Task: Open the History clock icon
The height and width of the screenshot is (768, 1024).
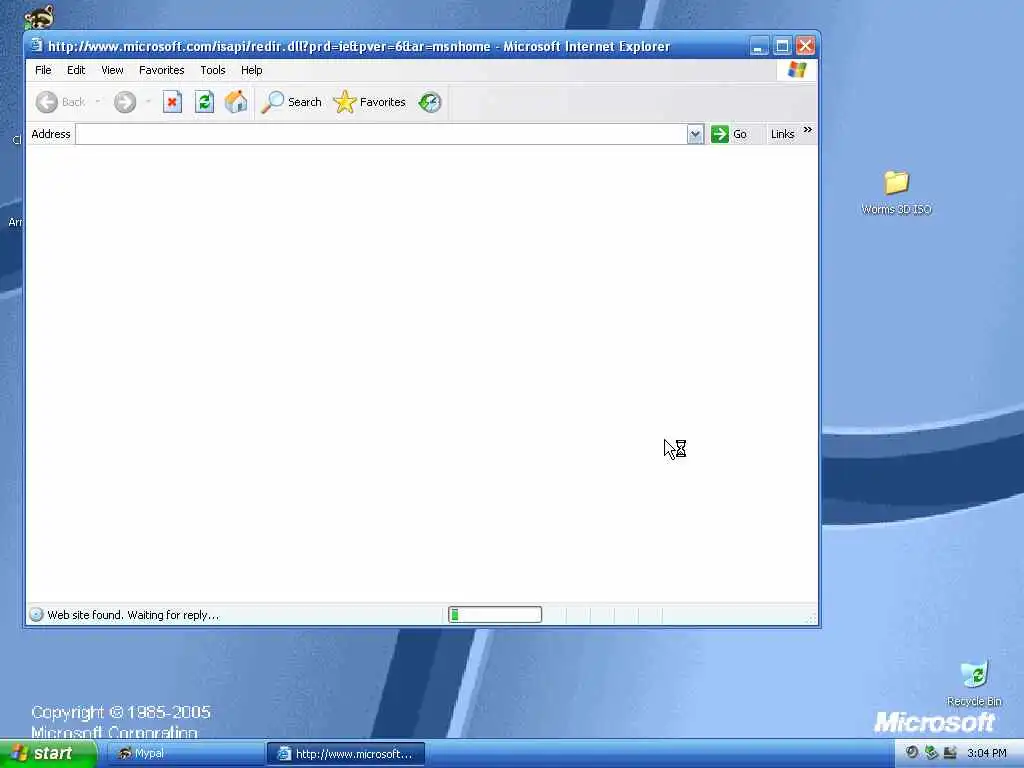Action: (x=430, y=102)
